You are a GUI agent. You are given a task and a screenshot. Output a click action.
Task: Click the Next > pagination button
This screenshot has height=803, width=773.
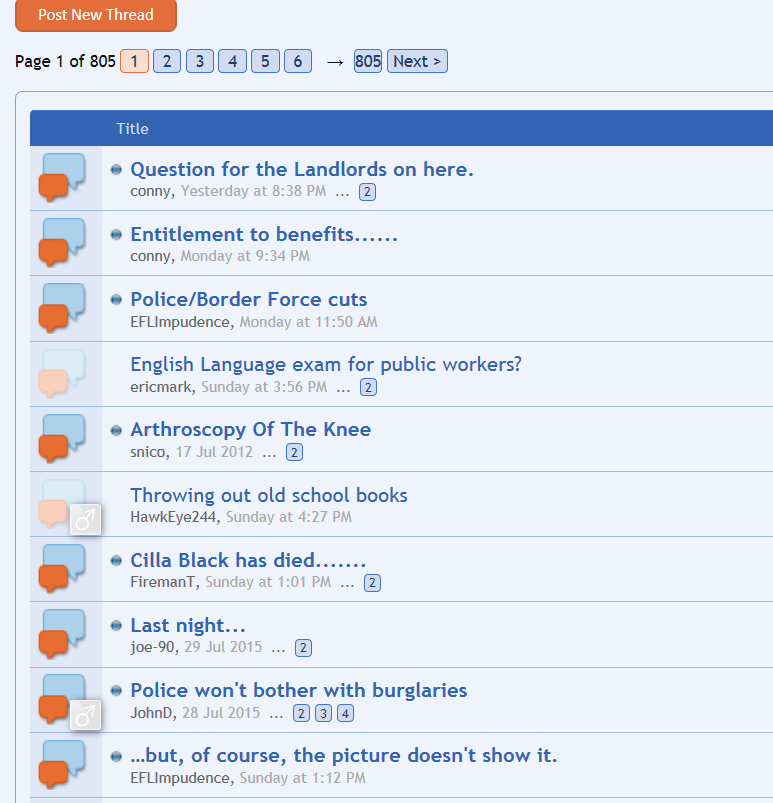[x=417, y=61]
